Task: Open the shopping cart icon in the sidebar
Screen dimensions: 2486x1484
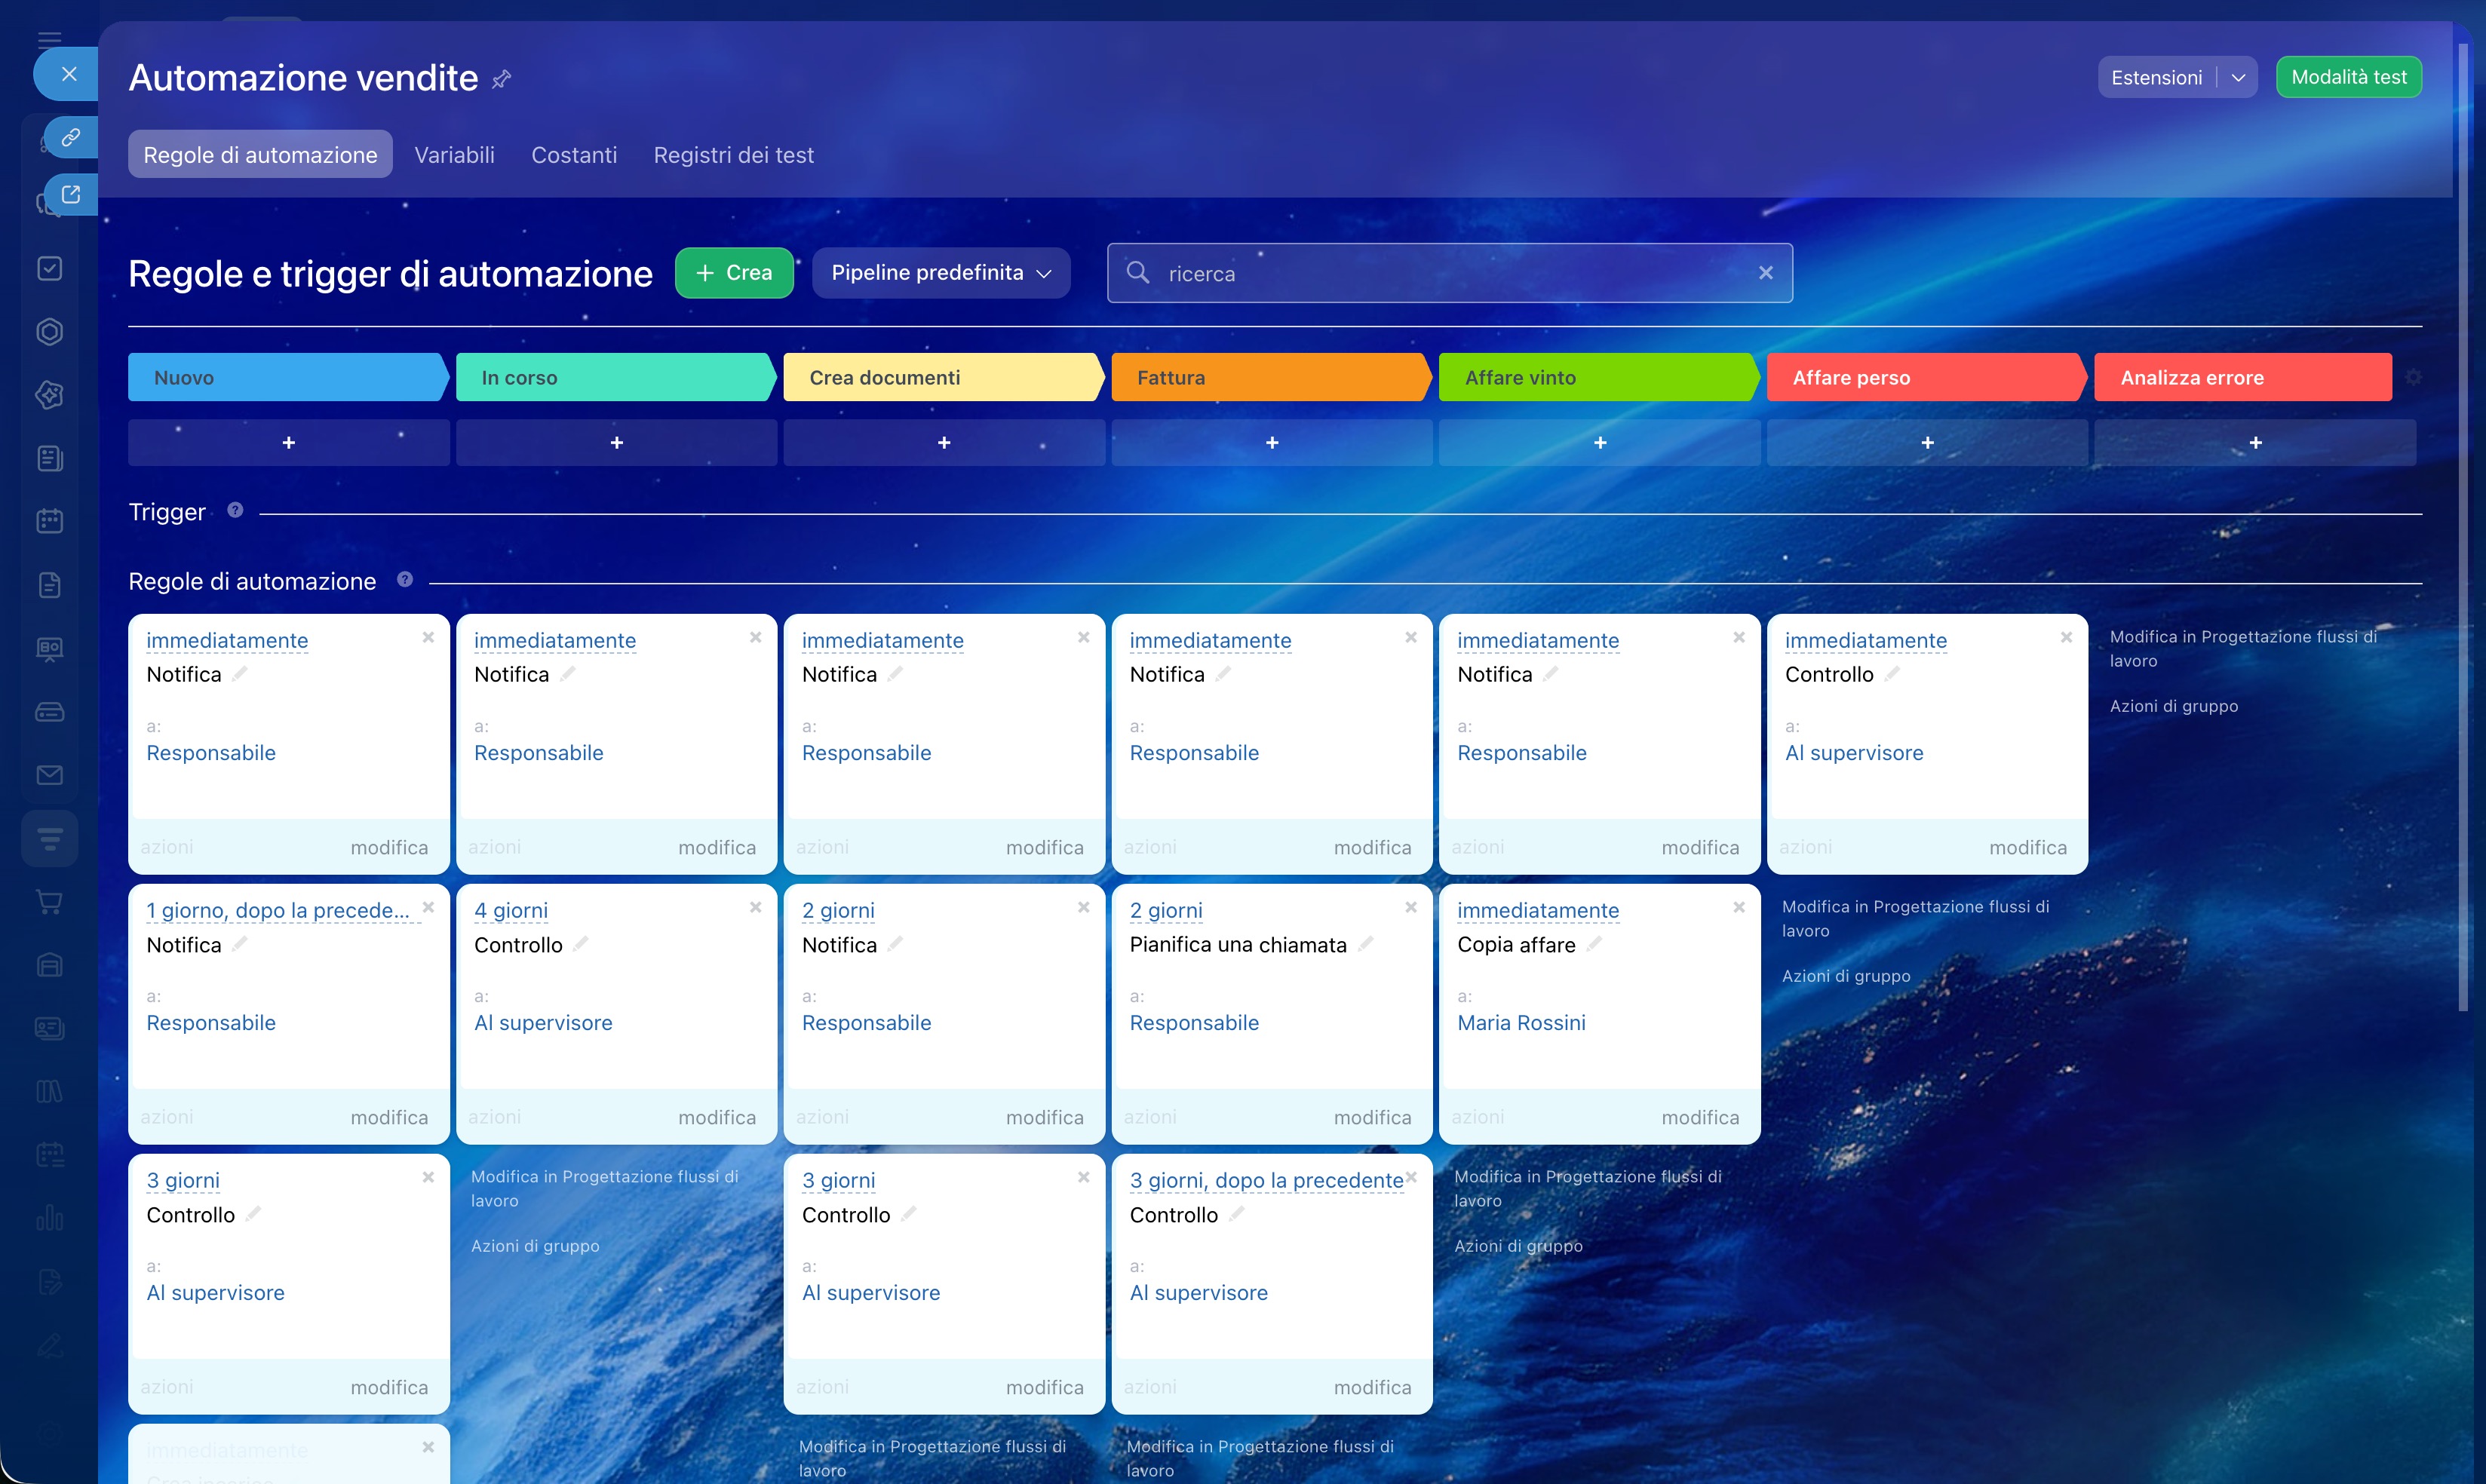Action: [49, 902]
